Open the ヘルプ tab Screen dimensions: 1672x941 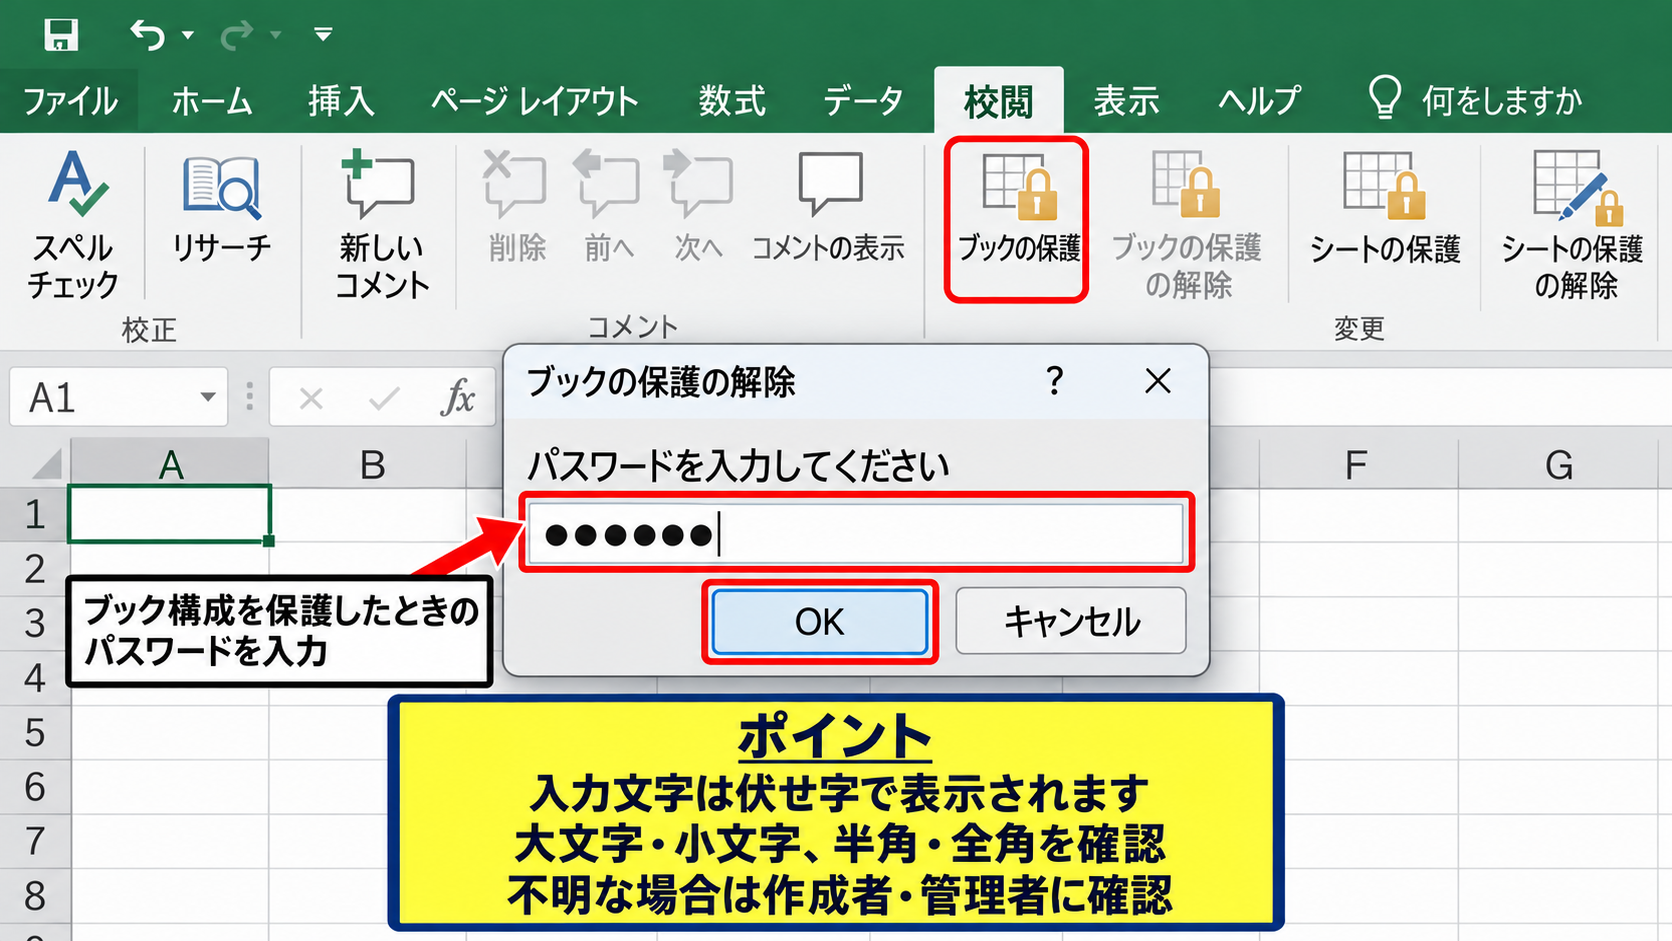click(1259, 101)
